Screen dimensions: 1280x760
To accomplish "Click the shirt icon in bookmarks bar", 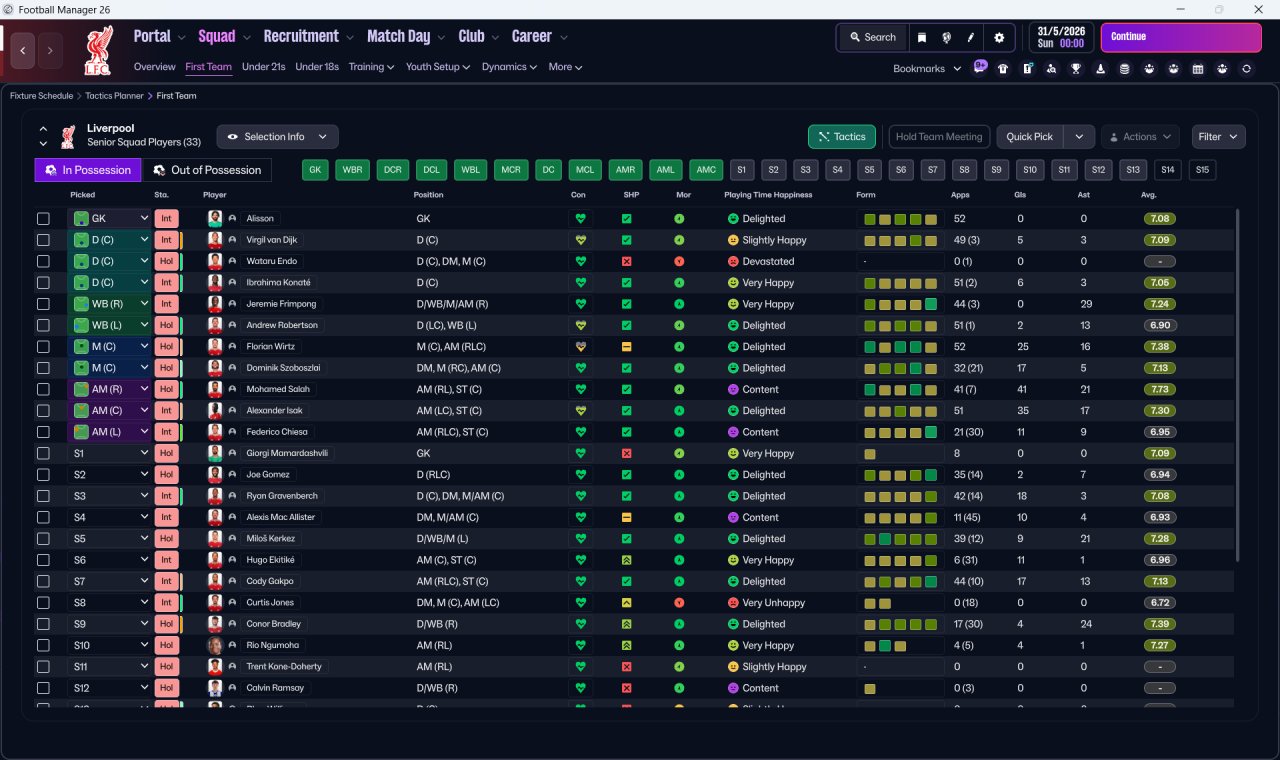I will 1003,68.
